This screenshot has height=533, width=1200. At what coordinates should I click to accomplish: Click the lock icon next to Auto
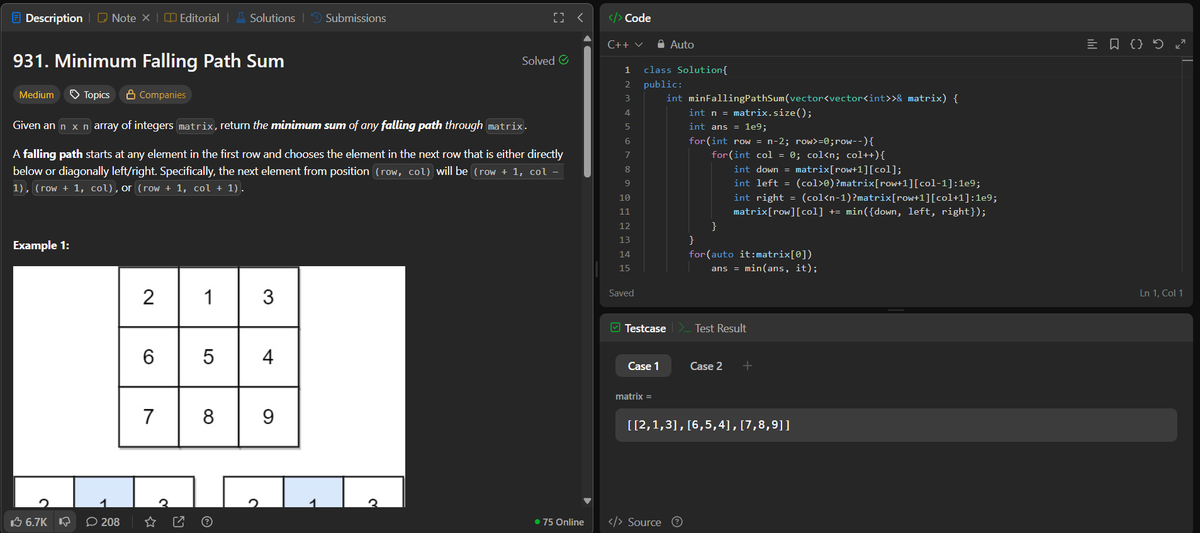coord(660,45)
